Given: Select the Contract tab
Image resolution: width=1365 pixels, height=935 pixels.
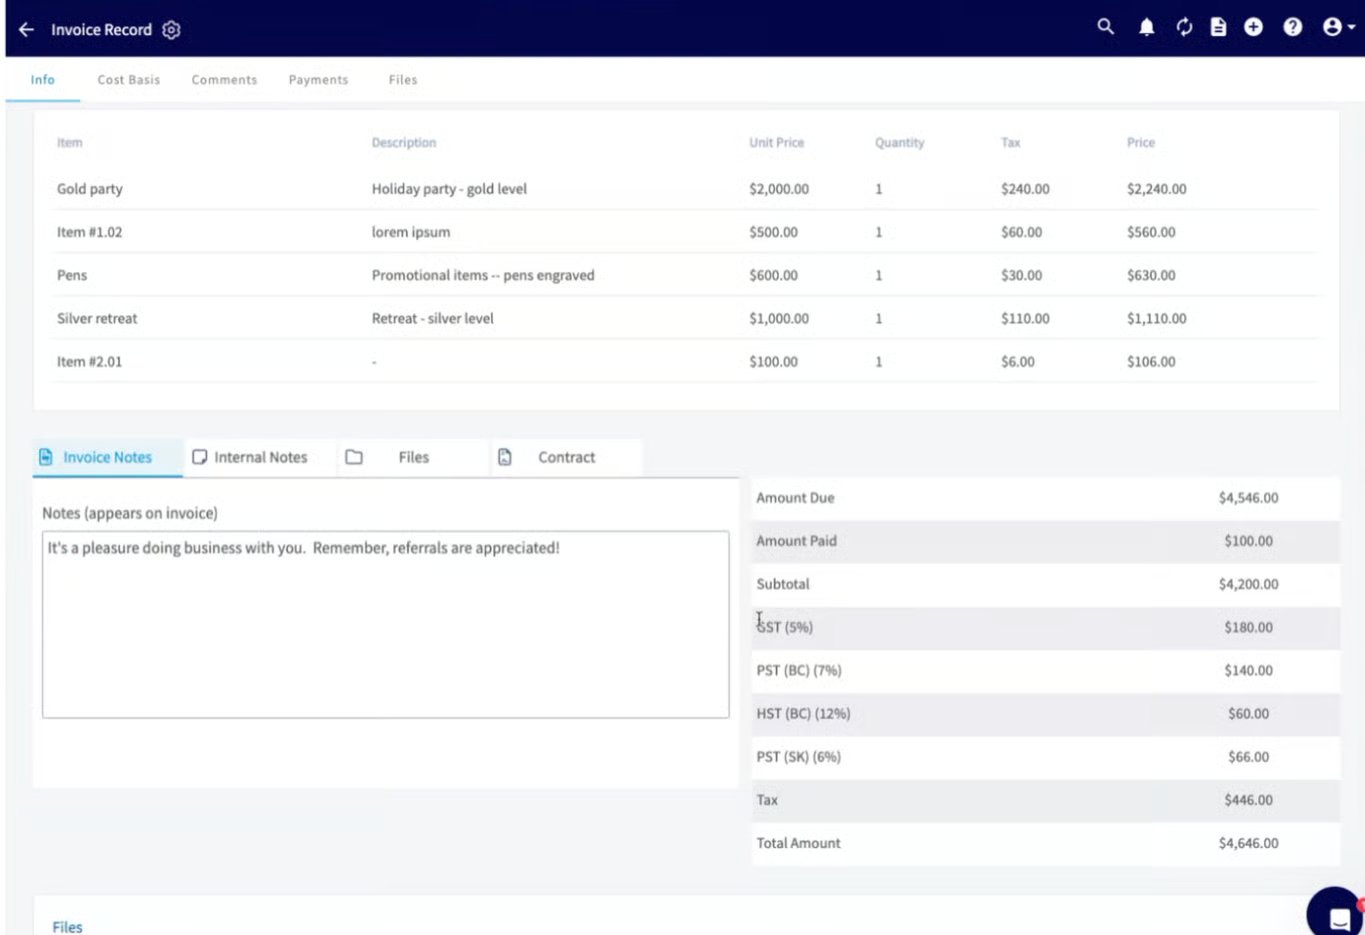Looking at the screenshot, I should pos(566,457).
